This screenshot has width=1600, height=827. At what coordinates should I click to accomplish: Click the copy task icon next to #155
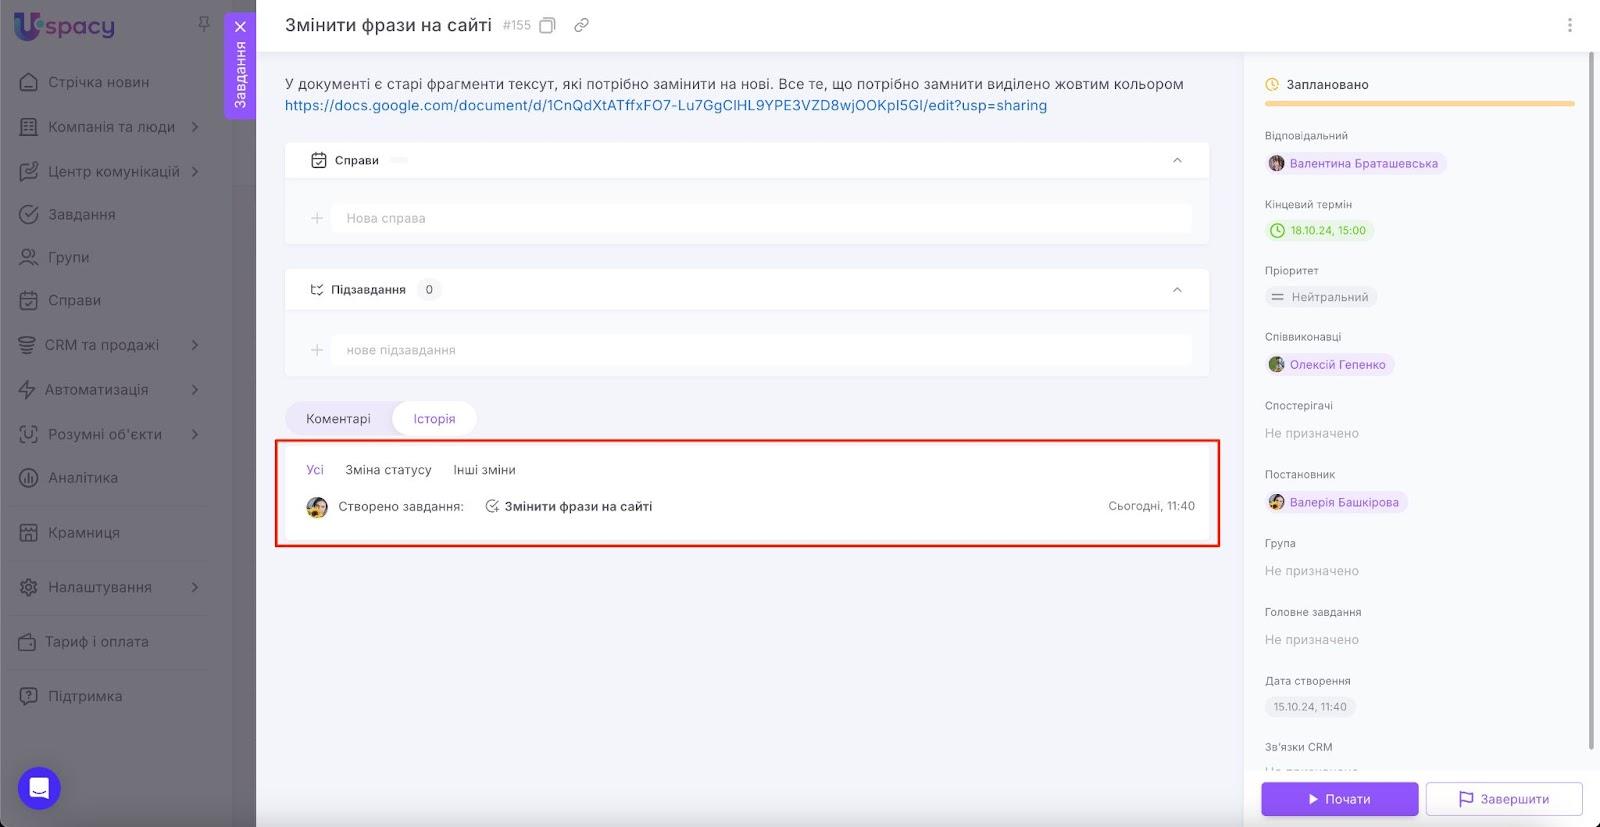tap(547, 26)
